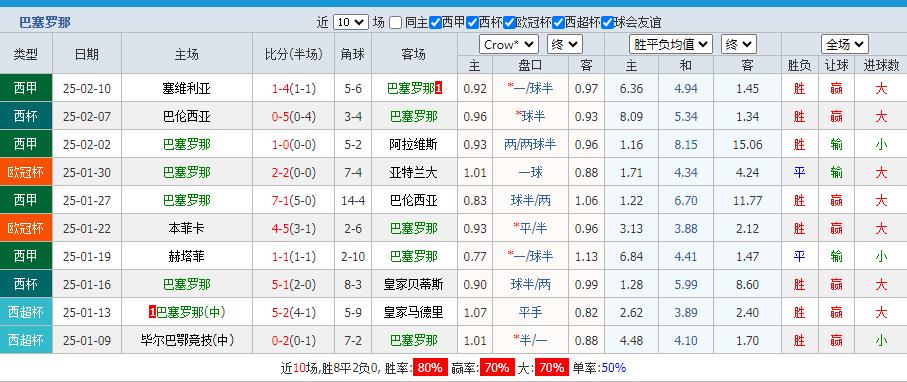Toggle the 欧冠杯 filter checkbox
The width and height of the screenshot is (907, 382).
(509, 23)
